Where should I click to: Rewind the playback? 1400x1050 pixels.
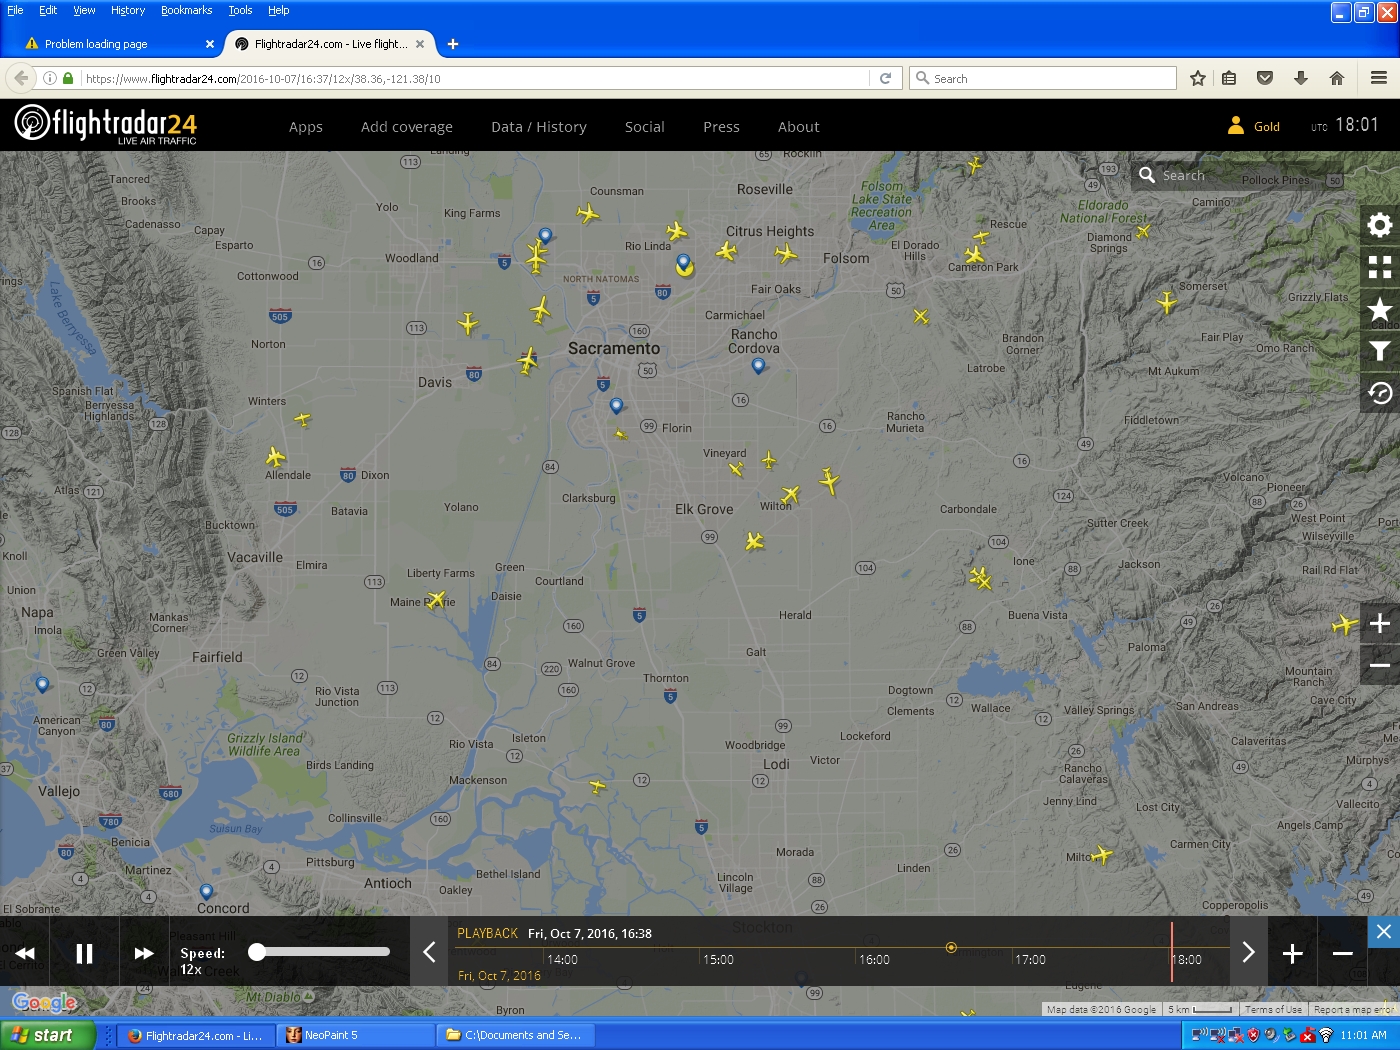26,953
